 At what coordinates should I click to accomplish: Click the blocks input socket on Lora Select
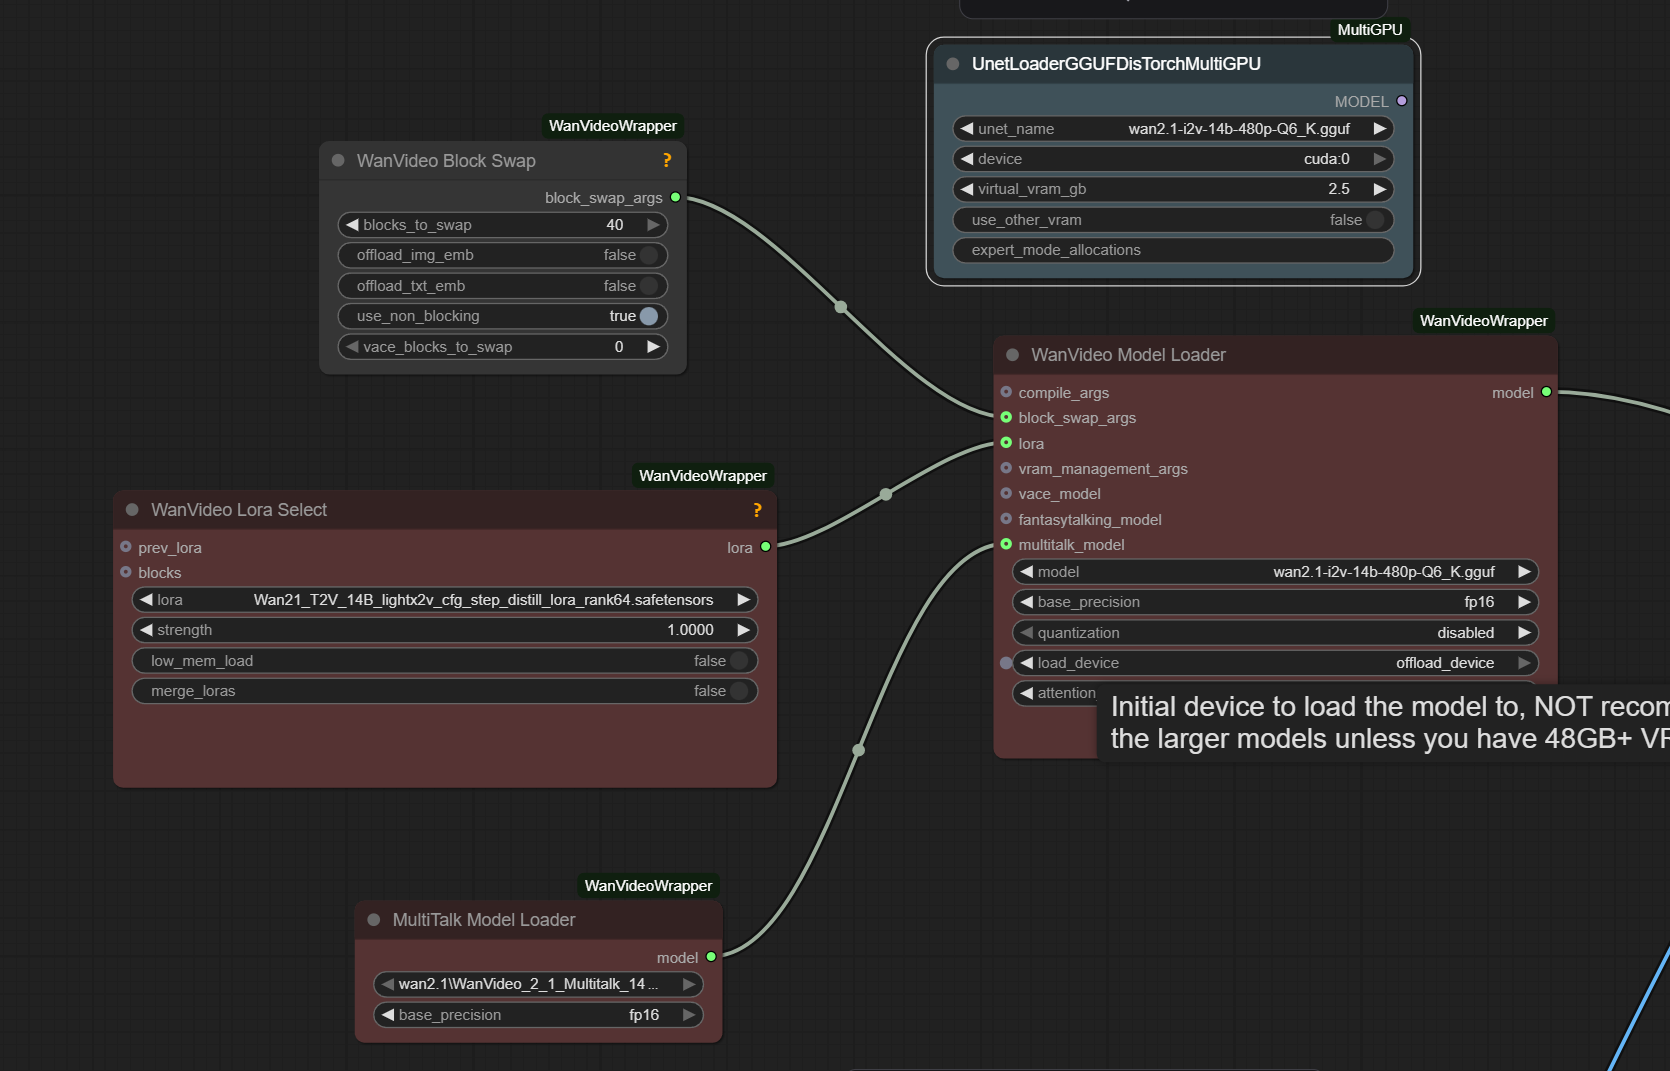(x=126, y=572)
